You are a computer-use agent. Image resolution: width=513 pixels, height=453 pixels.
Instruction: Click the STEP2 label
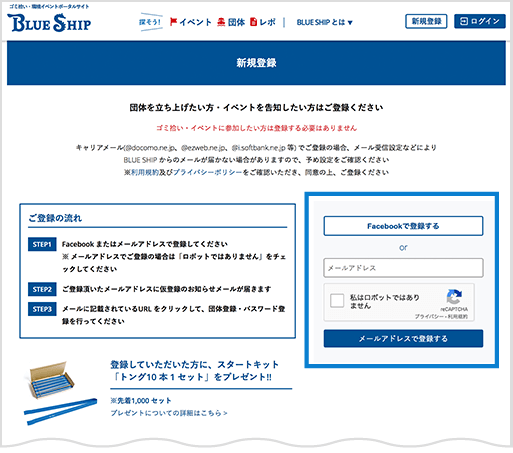(42, 289)
